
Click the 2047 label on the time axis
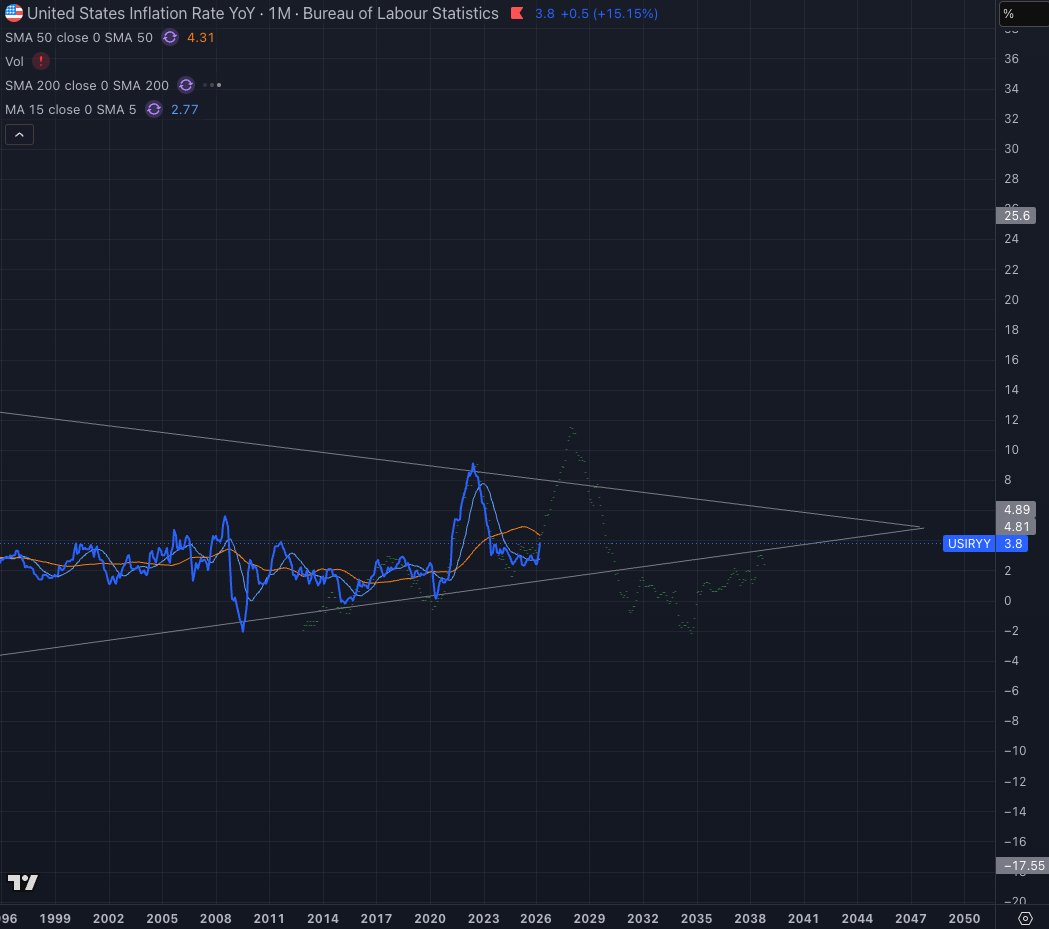point(911,918)
